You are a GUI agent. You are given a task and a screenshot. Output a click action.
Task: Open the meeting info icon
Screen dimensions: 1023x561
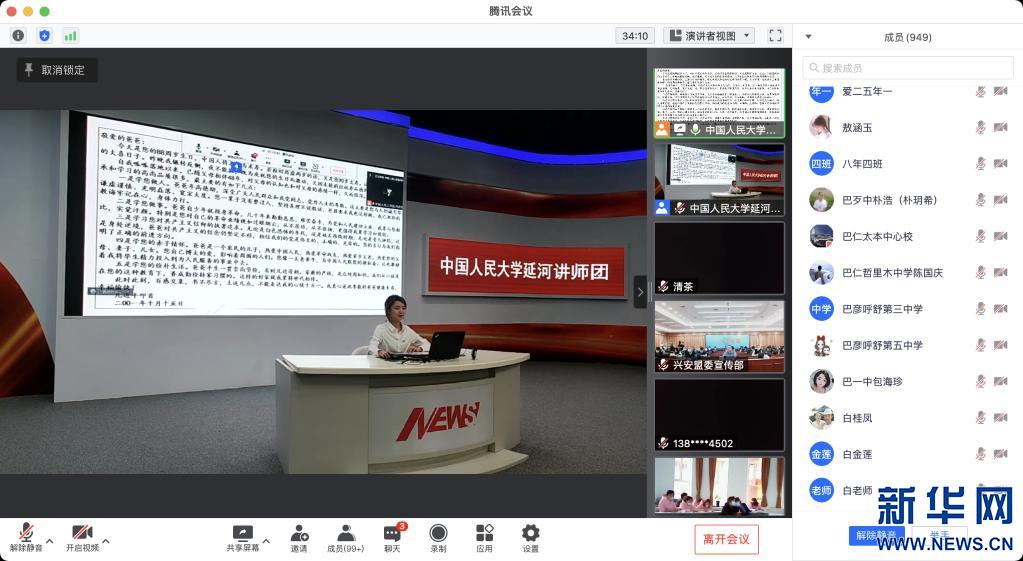[18, 36]
